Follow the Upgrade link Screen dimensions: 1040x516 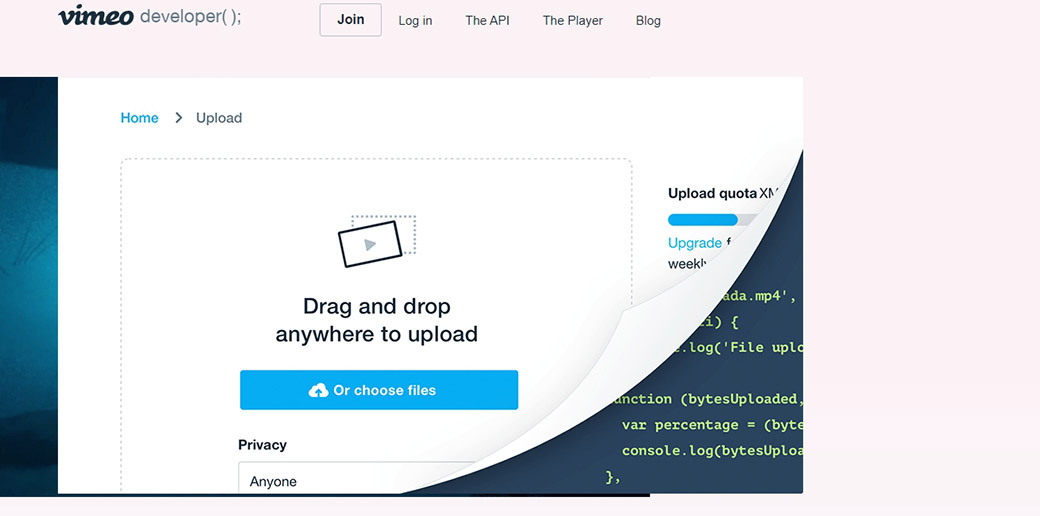coord(694,243)
